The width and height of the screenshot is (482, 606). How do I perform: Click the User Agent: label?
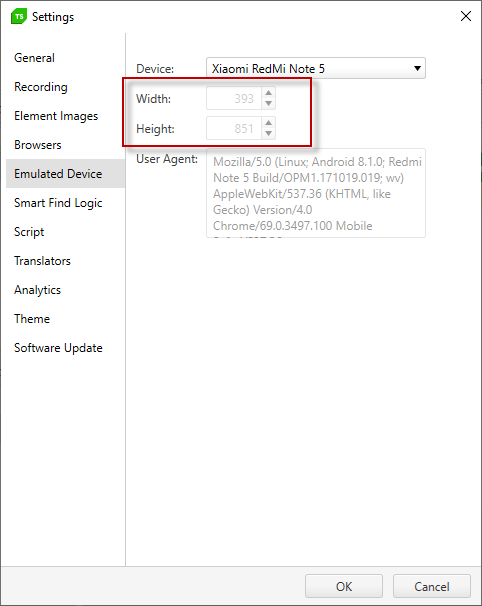pos(167,159)
